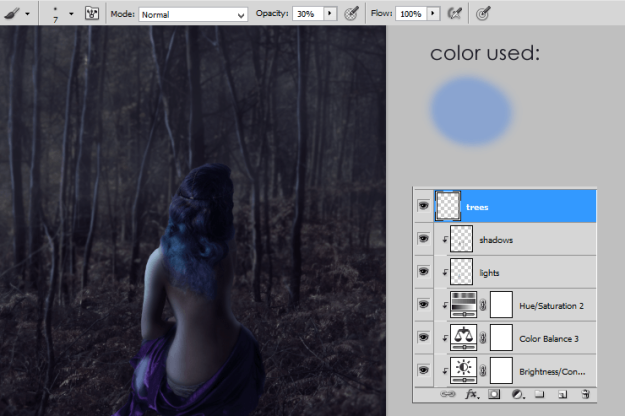Select the Hue/Saturation 2 layer mask

tap(501, 305)
